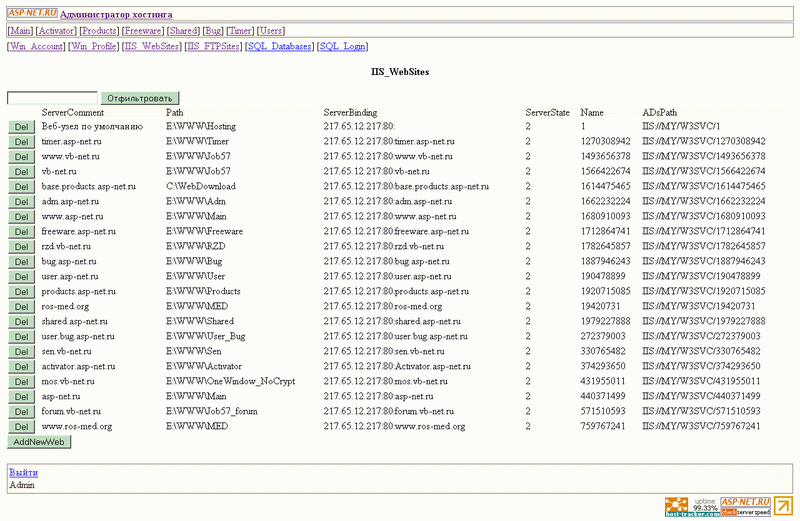Delete the forum.vb-net.ru site

click(x=21, y=412)
